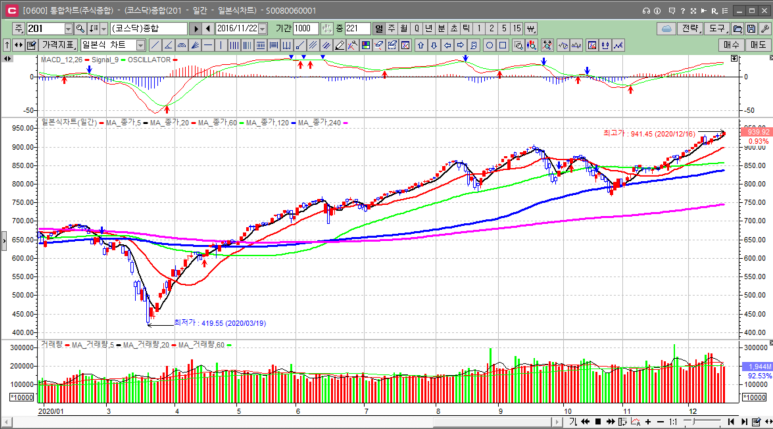Open the sort order dropdown arrow
The image size is (773, 429).
[104, 29]
